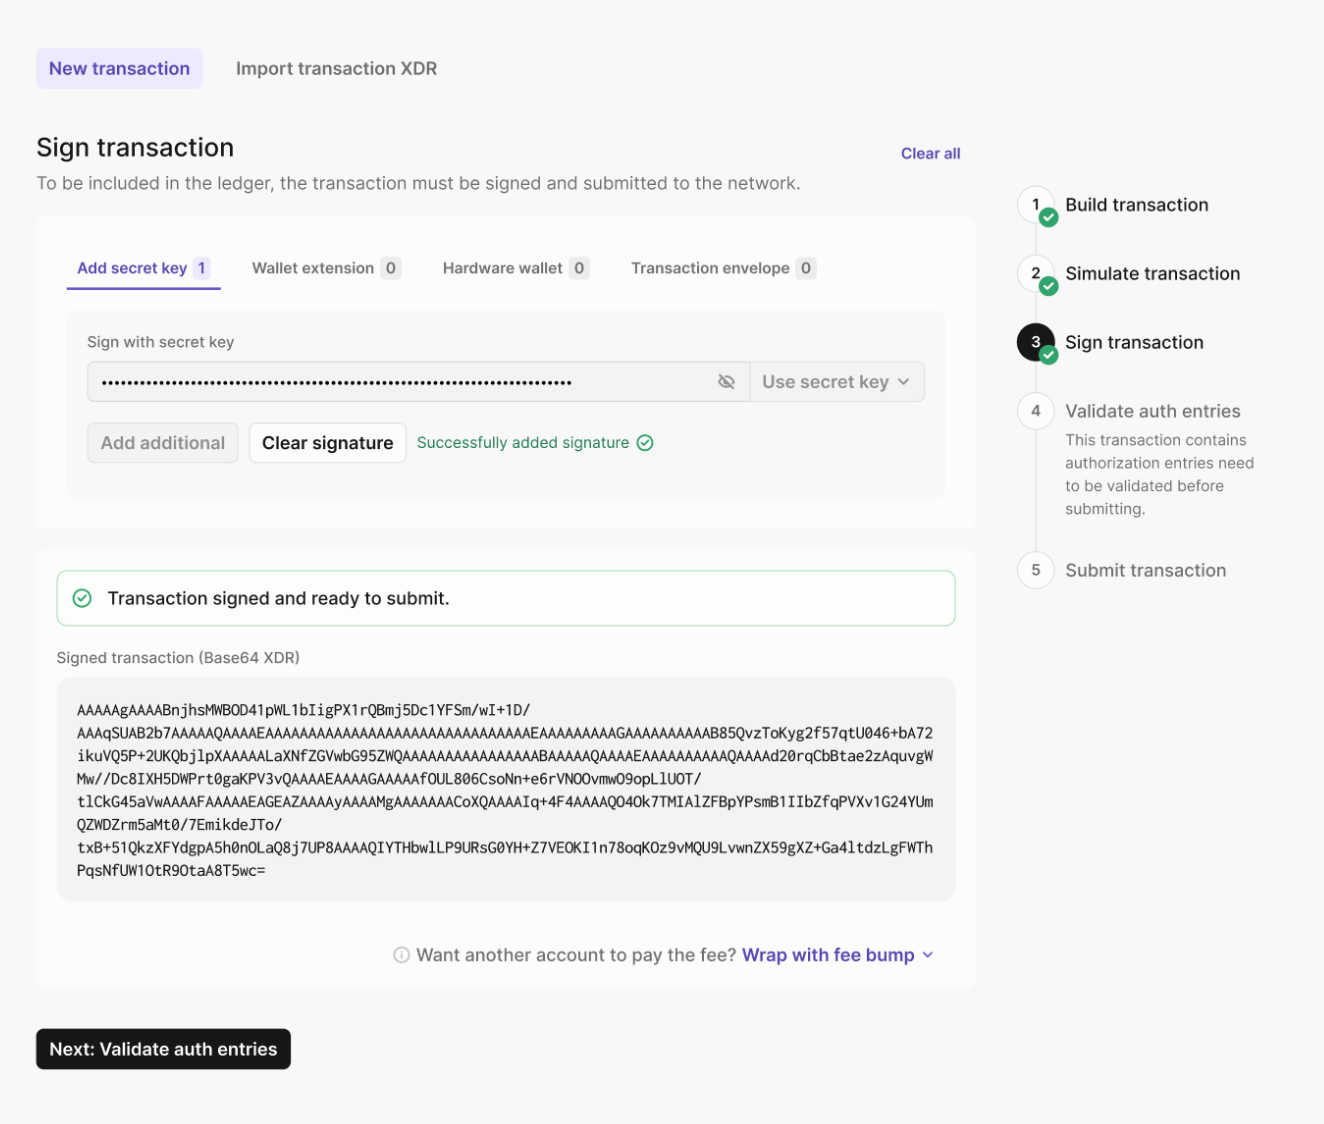Click step 2 Simulate transaction circle
This screenshot has height=1124, width=1324.
click(x=1036, y=274)
